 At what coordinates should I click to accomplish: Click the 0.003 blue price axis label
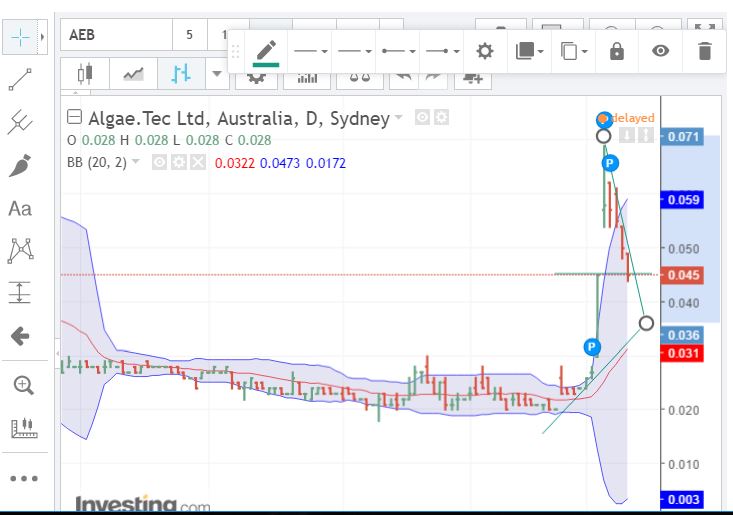tap(683, 500)
